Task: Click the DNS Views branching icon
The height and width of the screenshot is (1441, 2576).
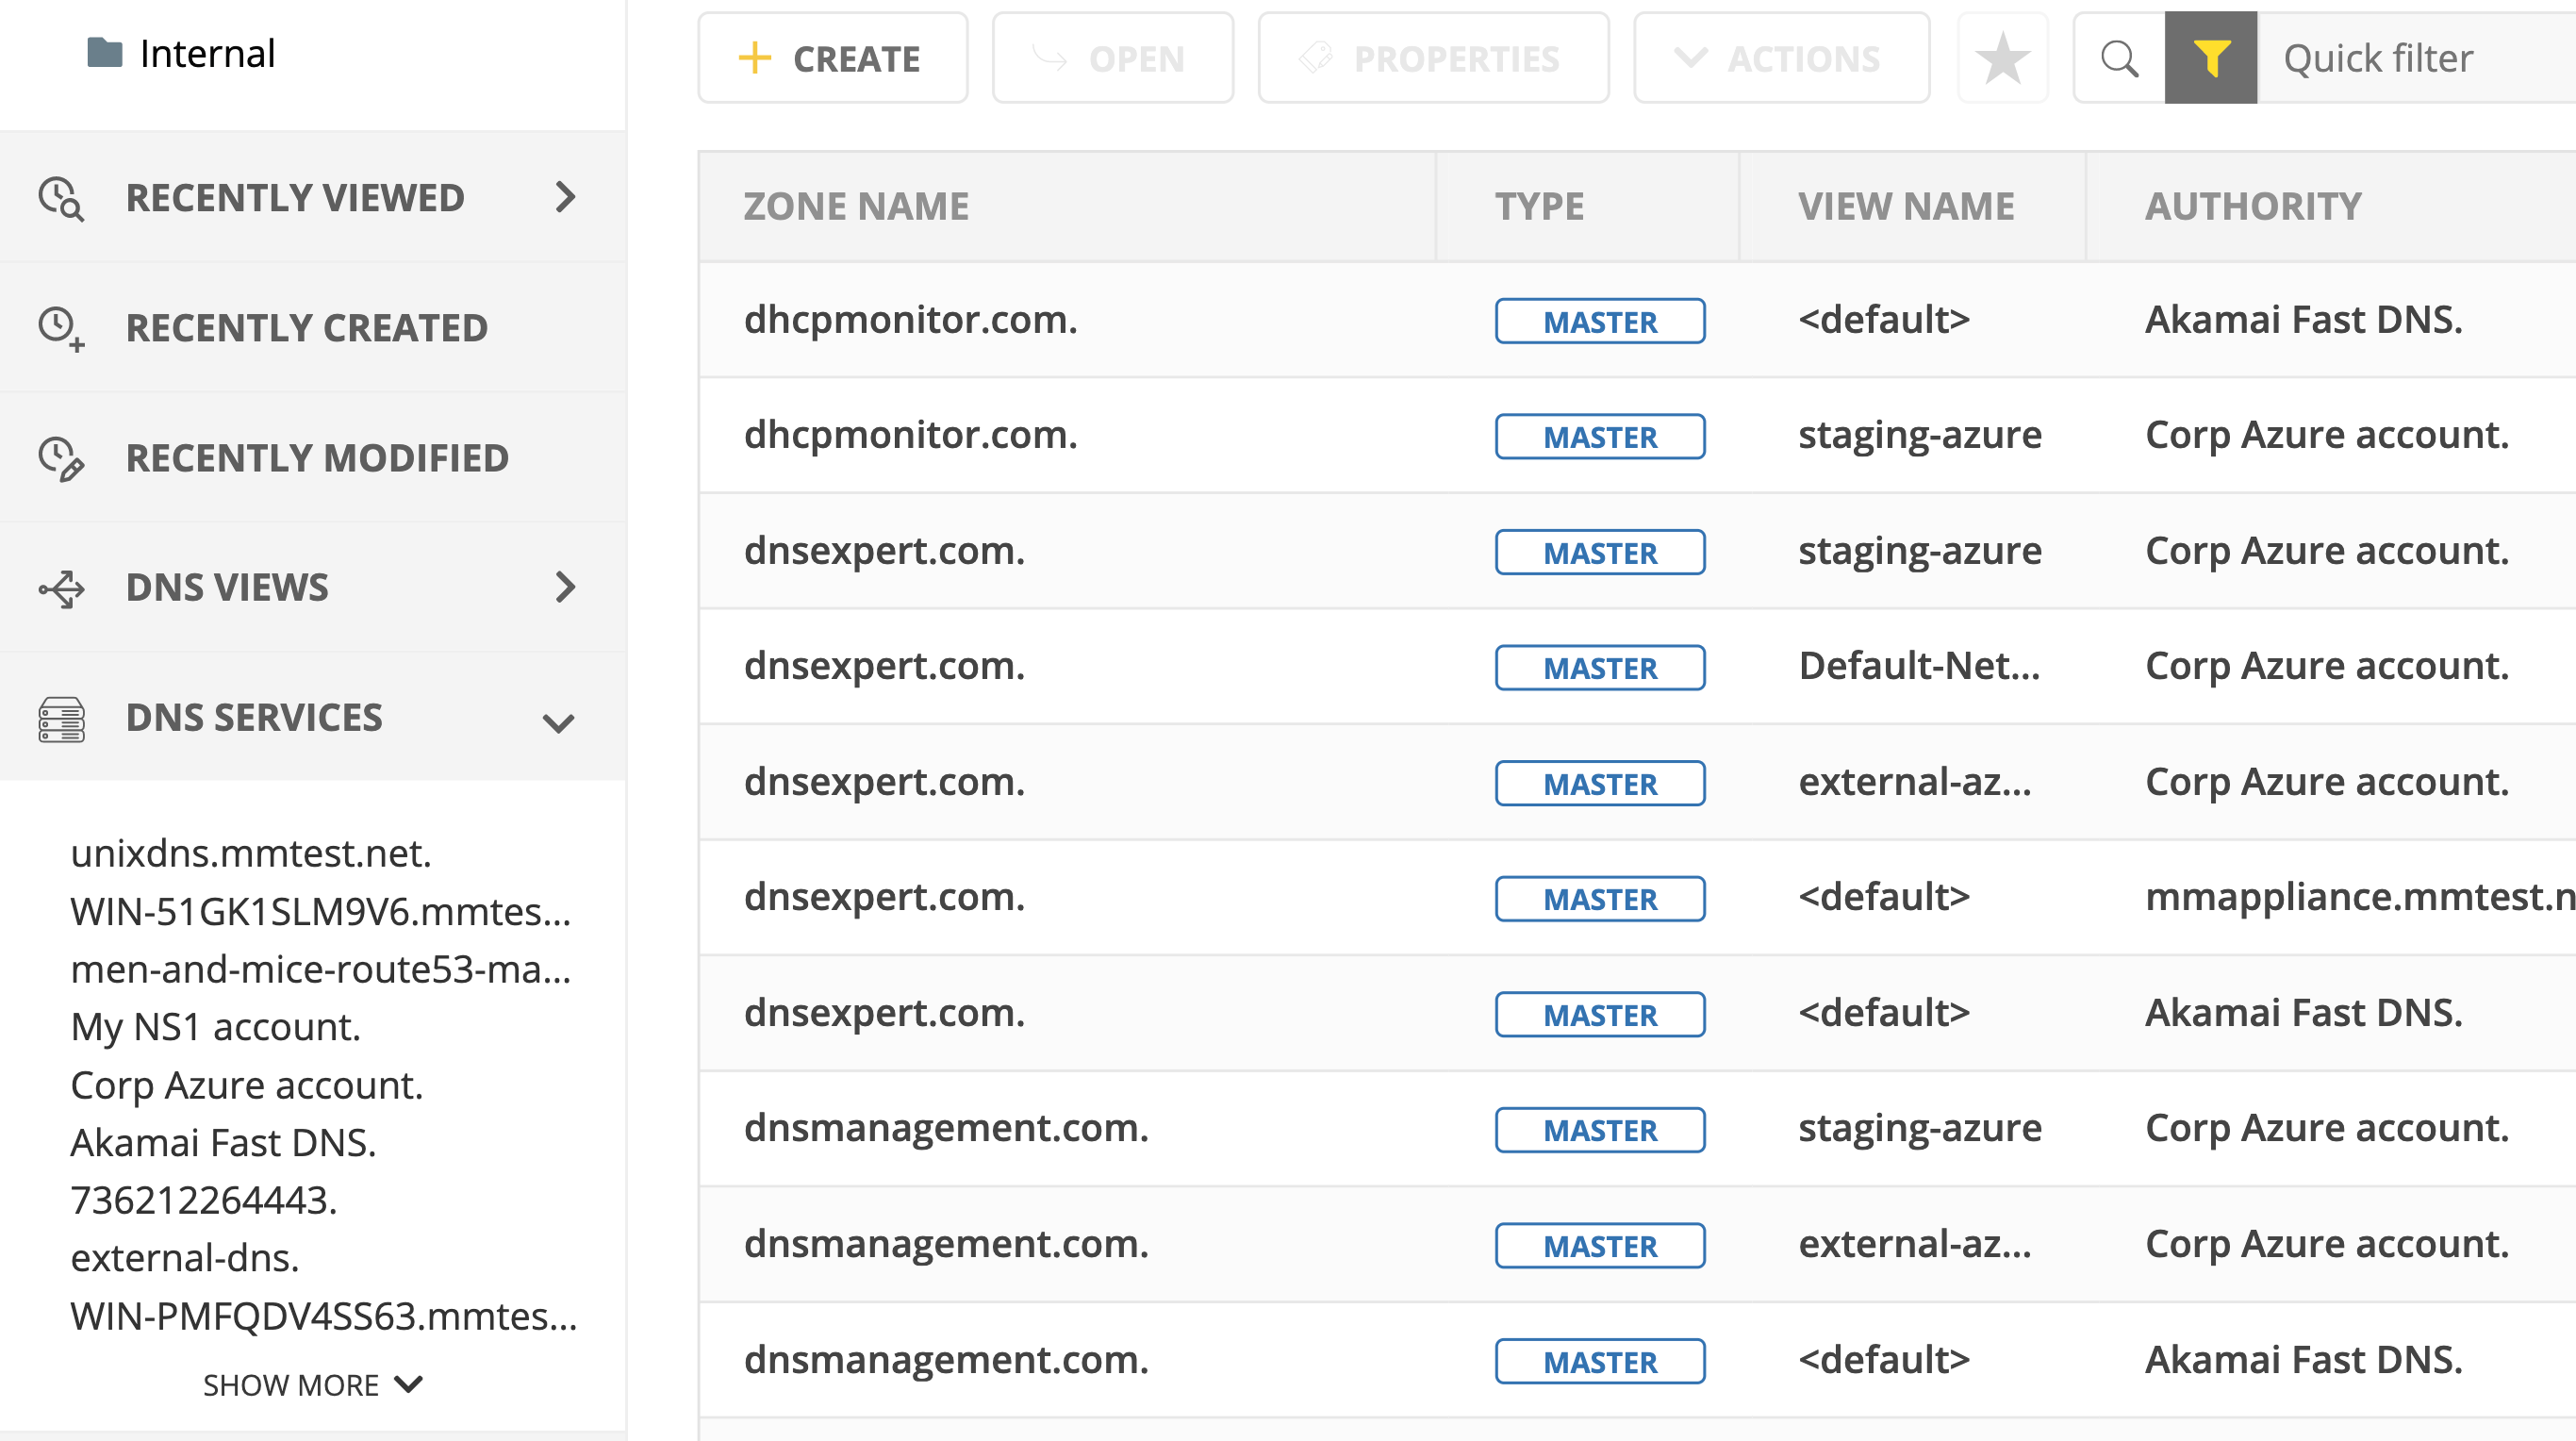Action: [x=61, y=588]
